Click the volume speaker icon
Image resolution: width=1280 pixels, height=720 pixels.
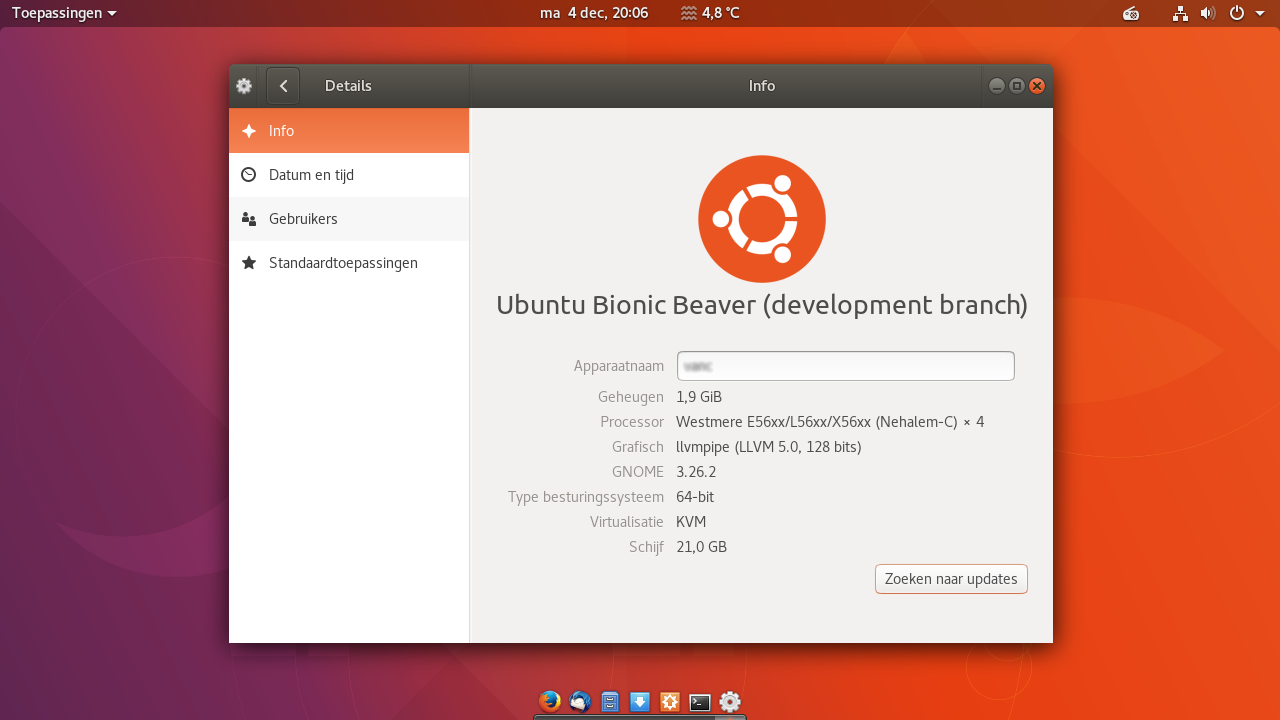pos(1208,13)
